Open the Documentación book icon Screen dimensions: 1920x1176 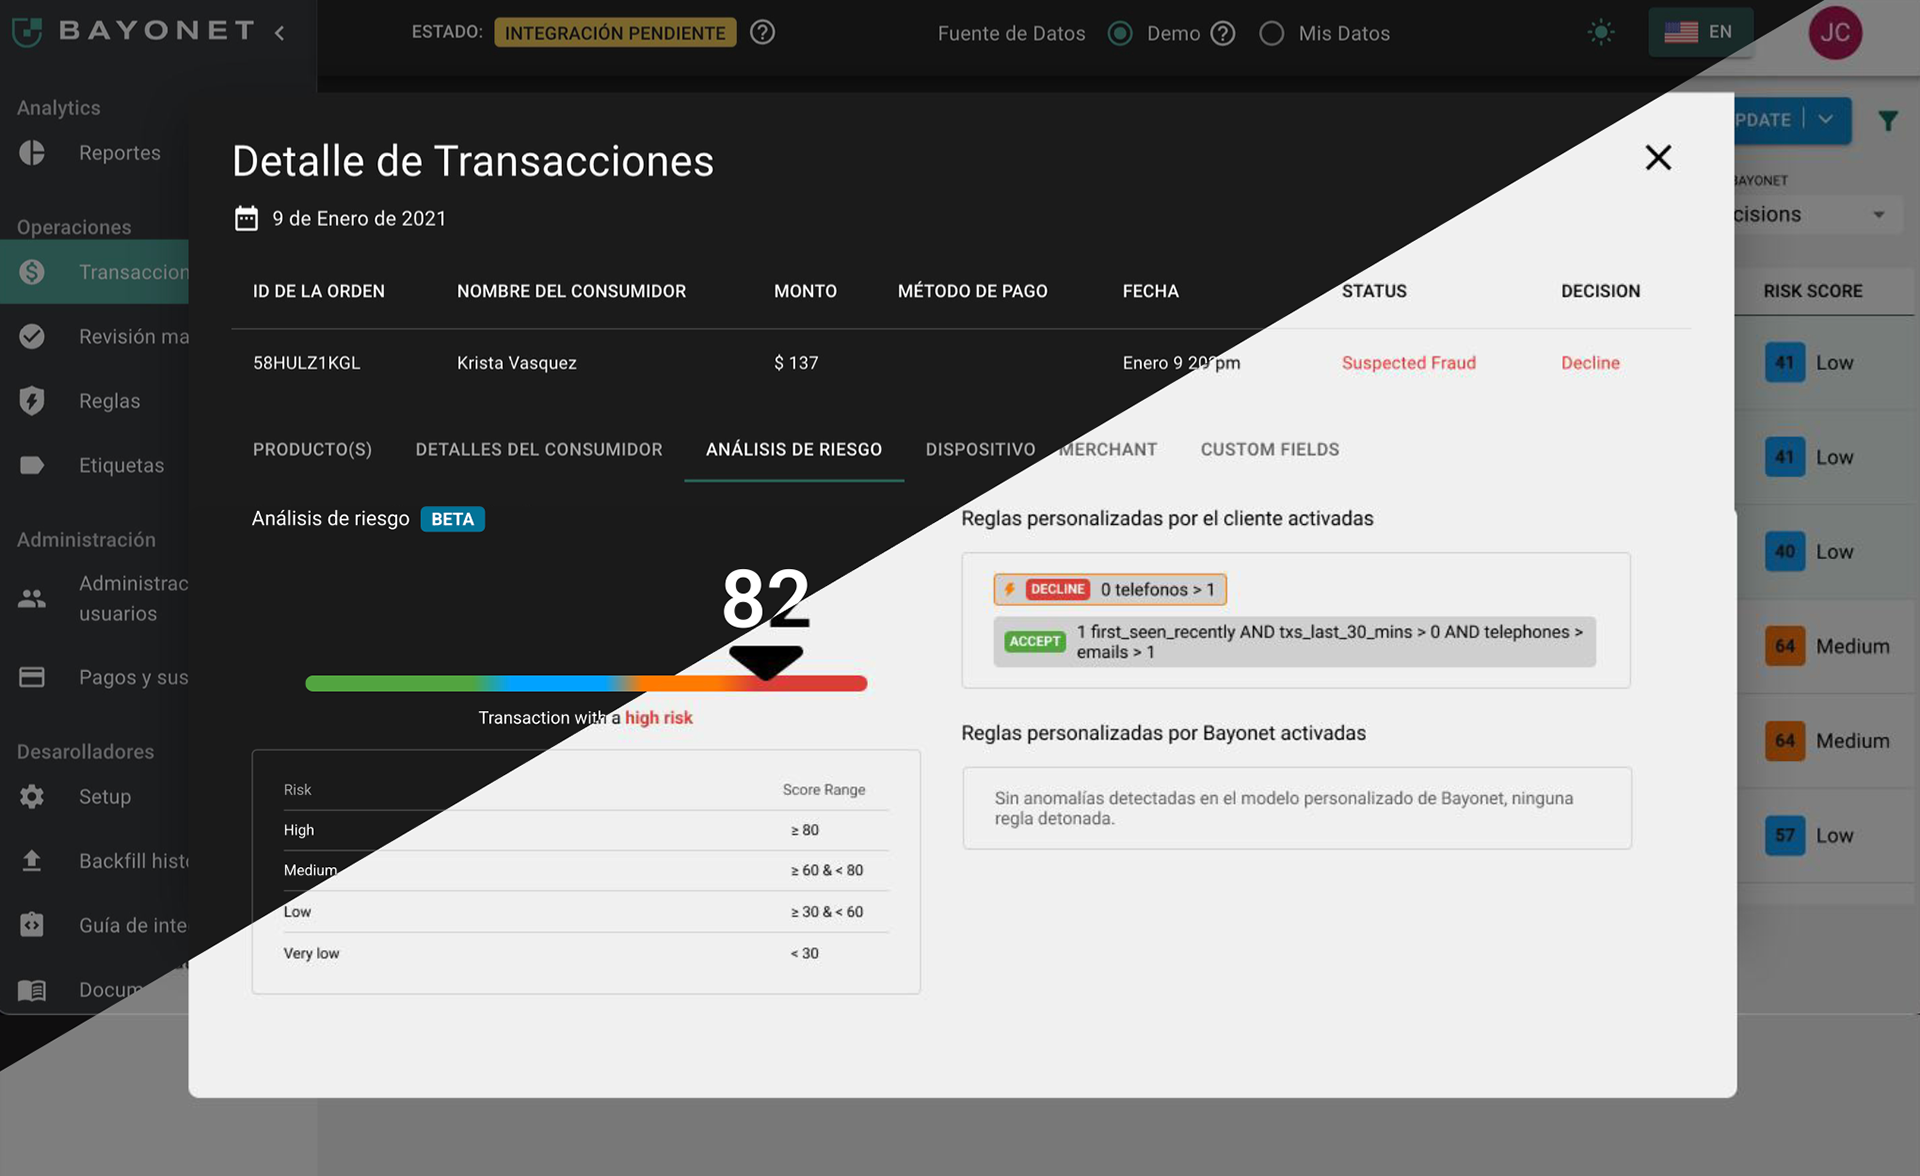(x=32, y=990)
